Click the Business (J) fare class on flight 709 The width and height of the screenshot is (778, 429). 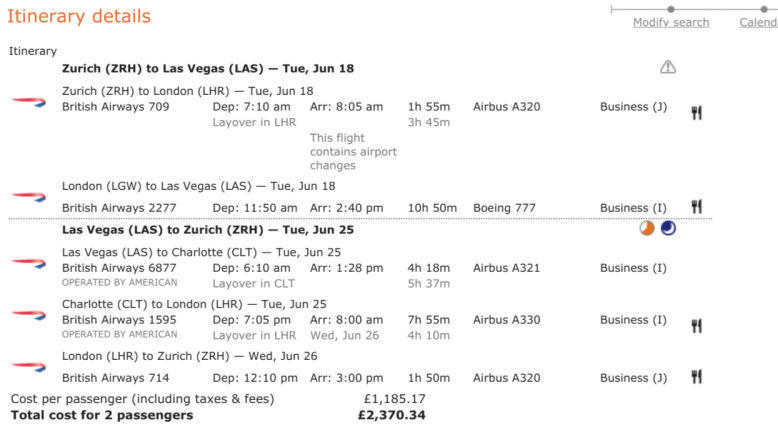point(634,107)
